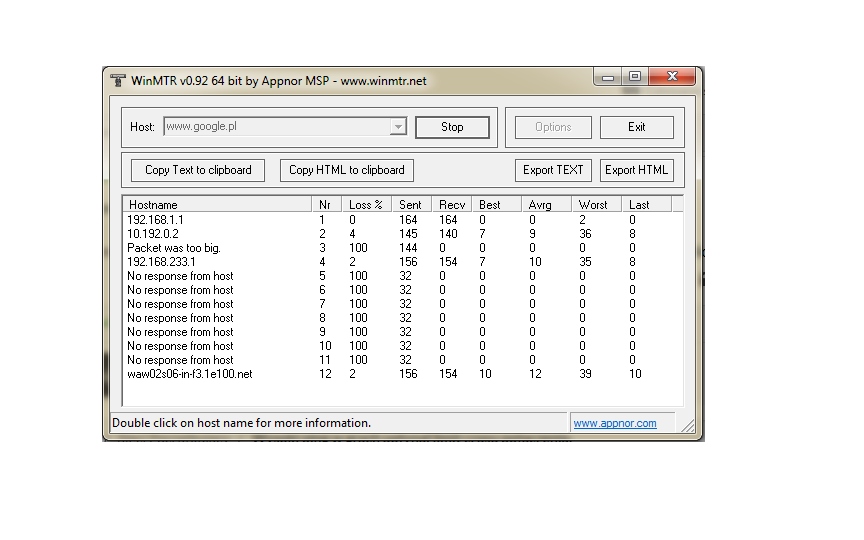The image size is (864, 540).
Task: Click the Recv column header
Action: click(452, 204)
